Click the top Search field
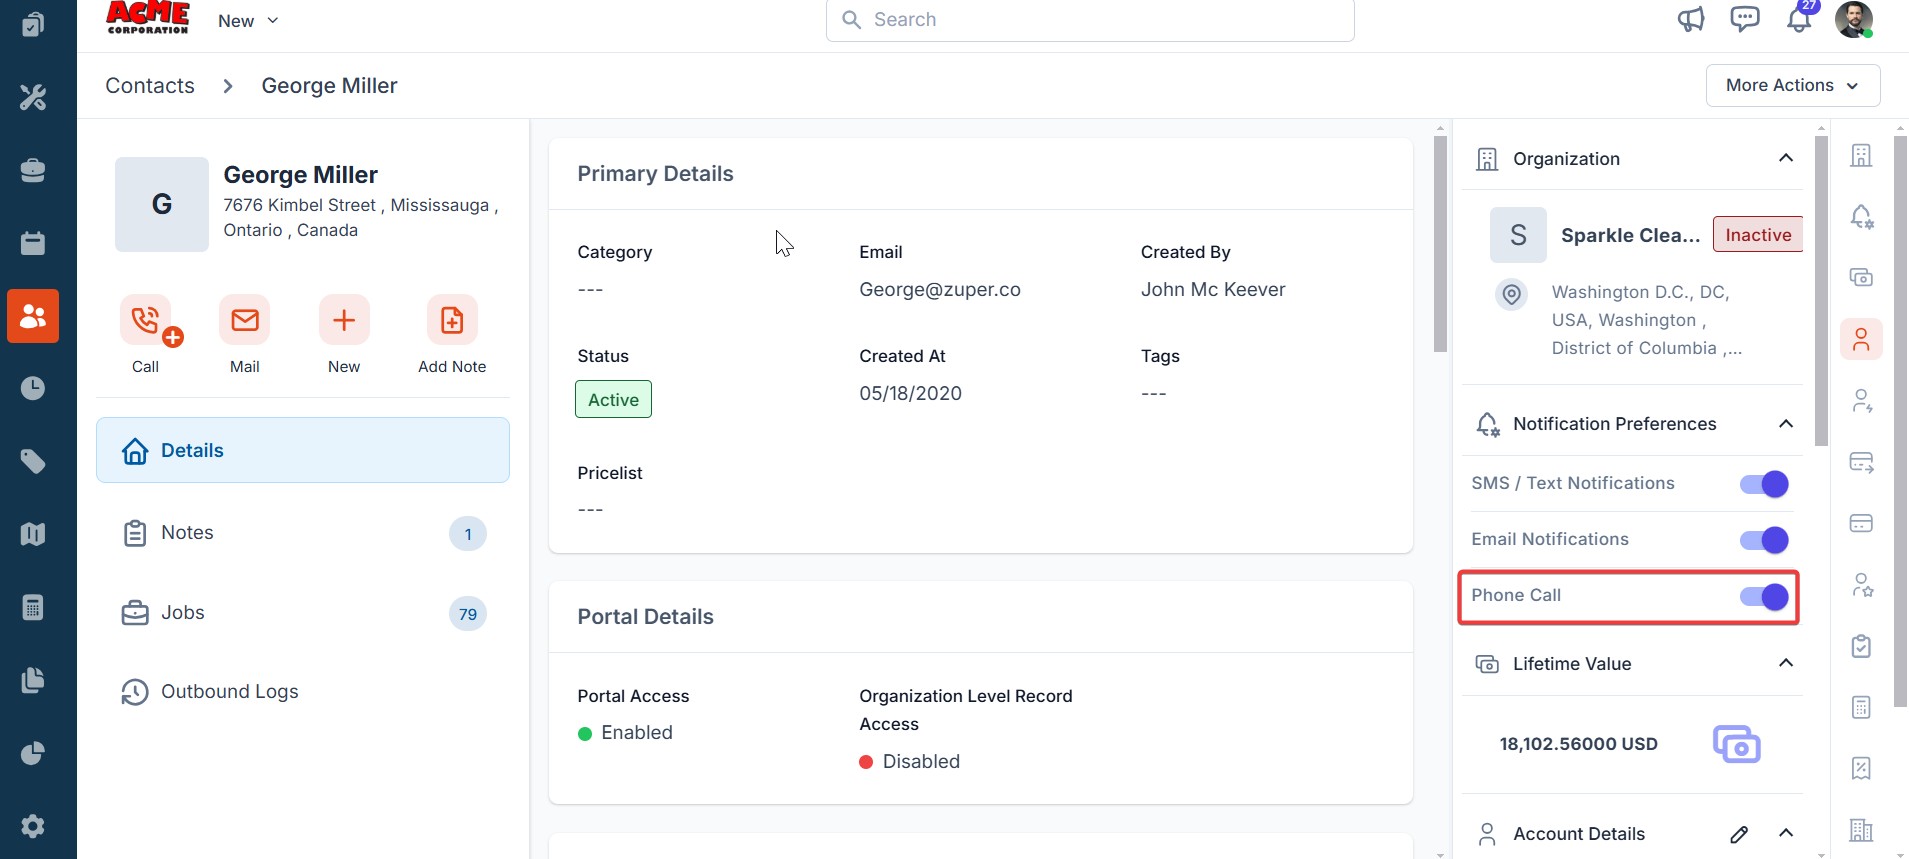Screen dimensions: 1909x859 click(1090, 20)
